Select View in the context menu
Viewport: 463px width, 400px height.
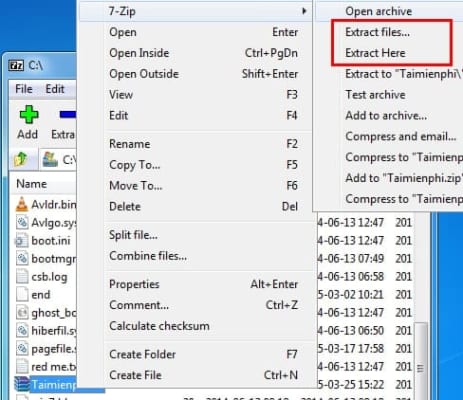point(204,95)
